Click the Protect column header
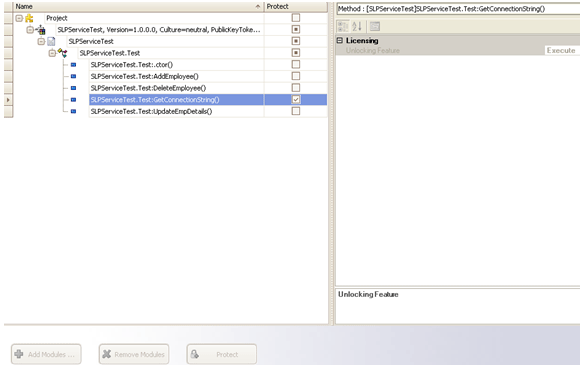Image resolution: width=583 pixels, height=369 pixels. [x=296, y=7]
